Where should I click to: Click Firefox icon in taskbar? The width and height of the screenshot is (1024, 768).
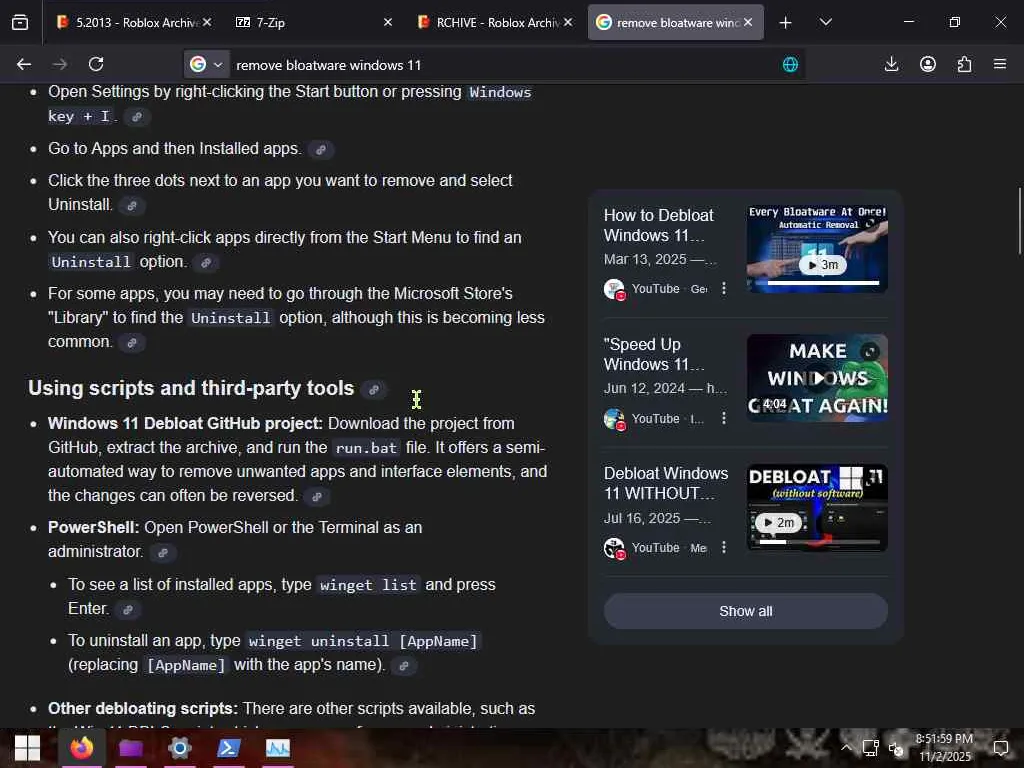click(x=82, y=748)
